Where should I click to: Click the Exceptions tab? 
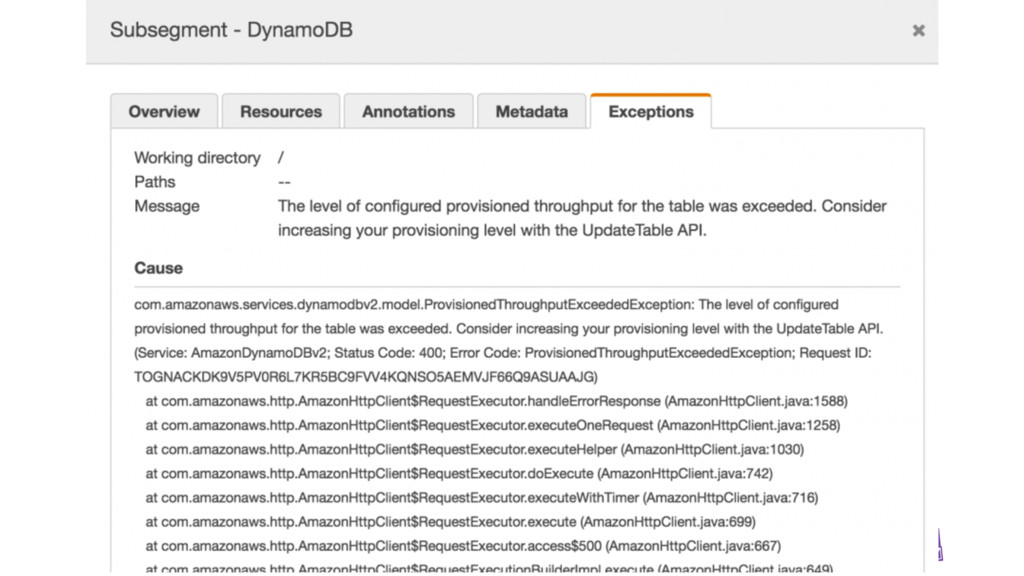click(x=650, y=112)
